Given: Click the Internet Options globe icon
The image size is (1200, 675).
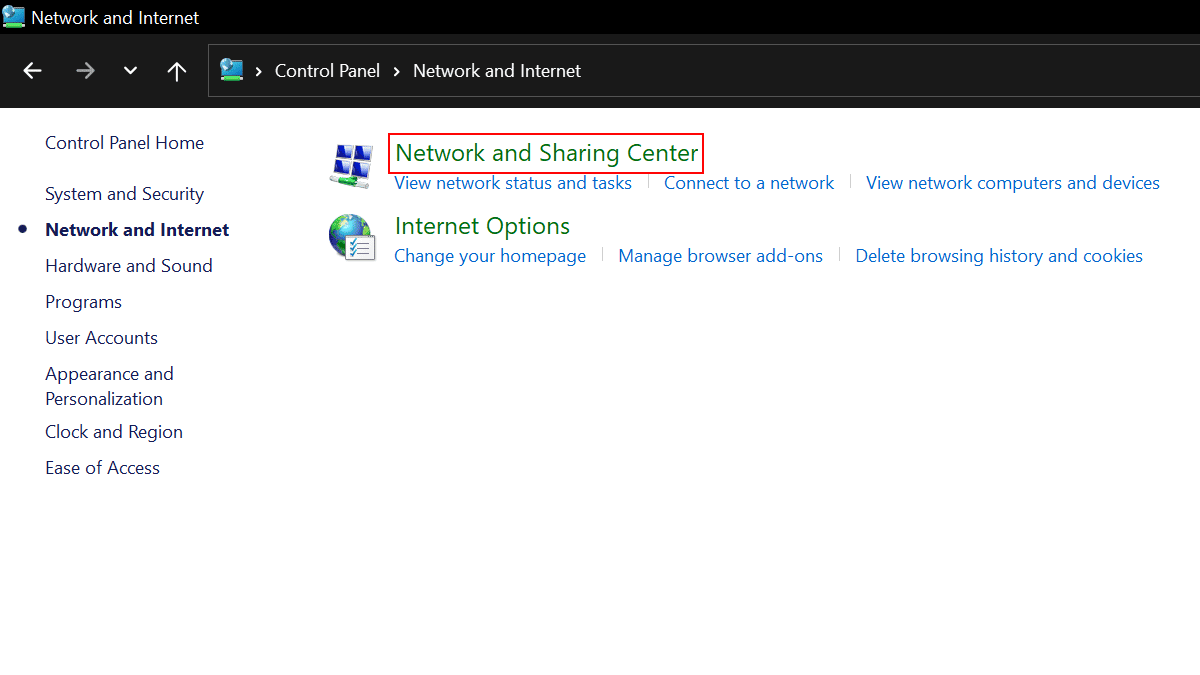Looking at the screenshot, I should [352, 238].
